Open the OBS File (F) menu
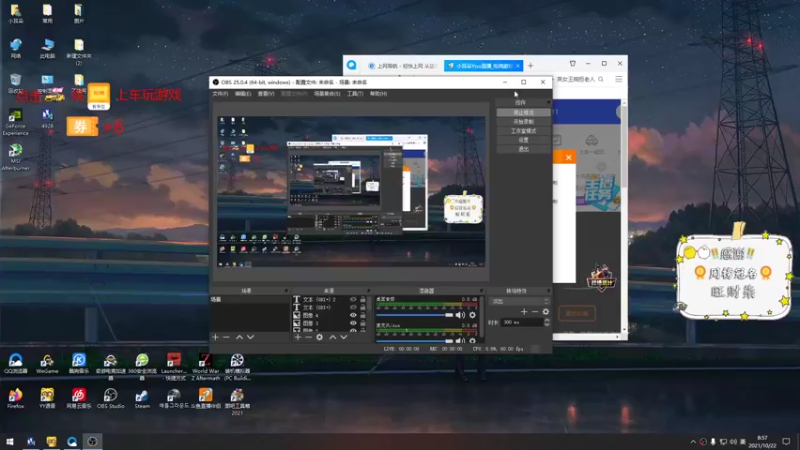This screenshot has height=450, width=800. pyautogui.click(x=220, y=94)
